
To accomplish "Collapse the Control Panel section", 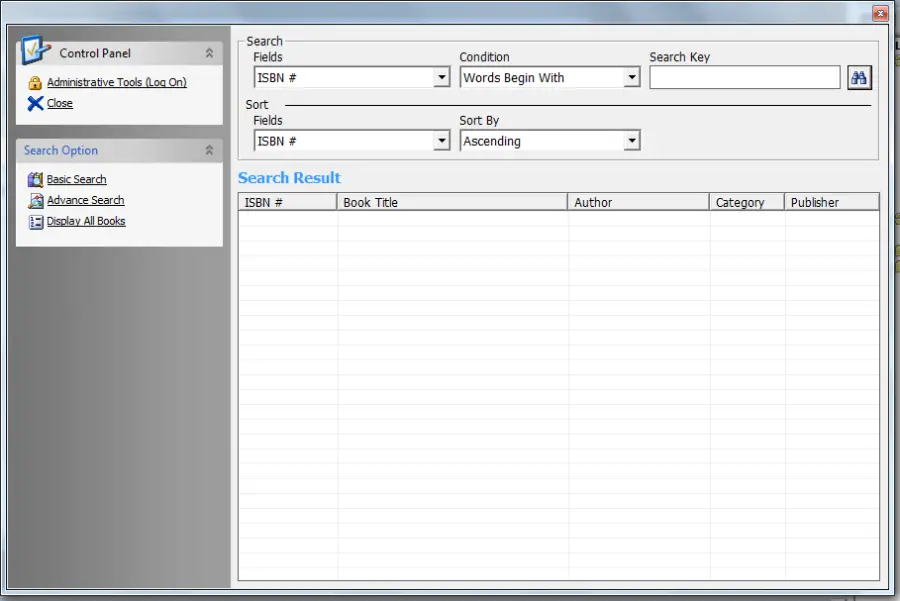I will 210,53.
